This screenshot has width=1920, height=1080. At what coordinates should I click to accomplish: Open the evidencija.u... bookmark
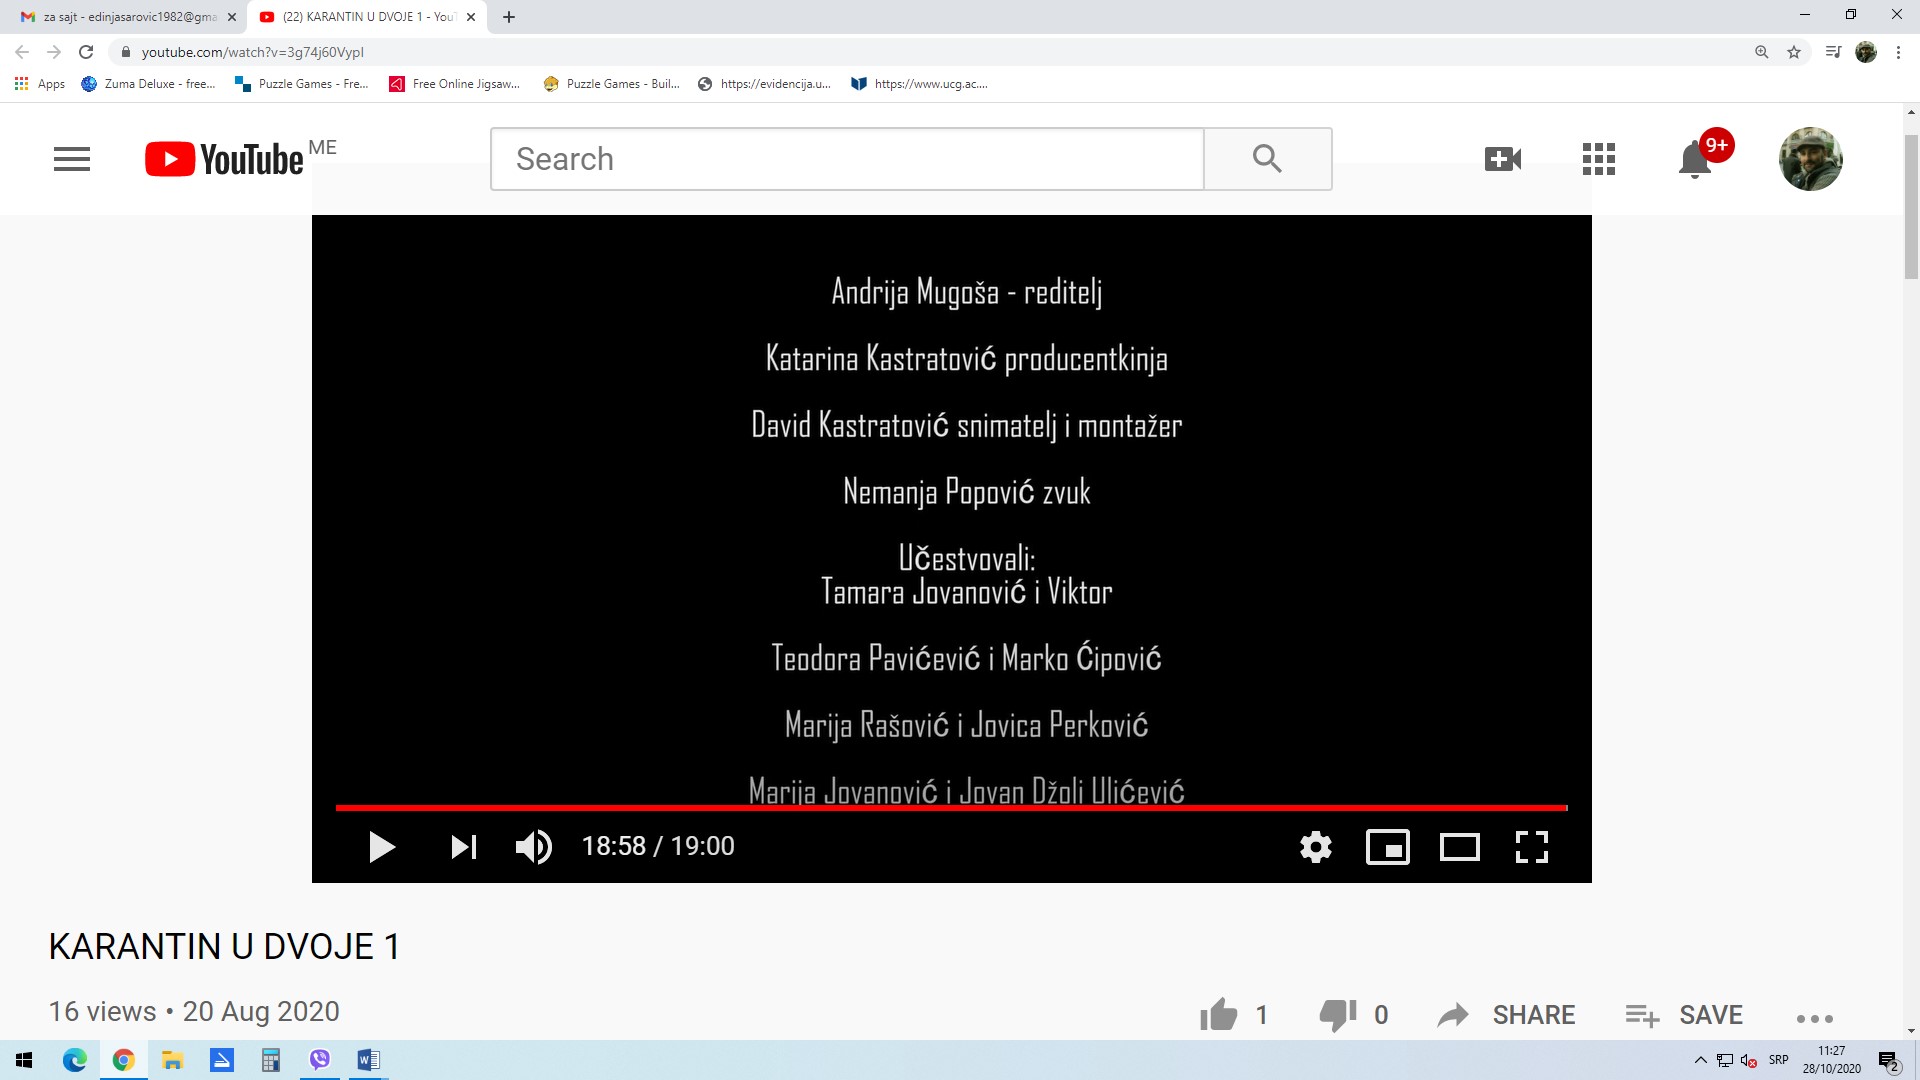pos(765,84)
